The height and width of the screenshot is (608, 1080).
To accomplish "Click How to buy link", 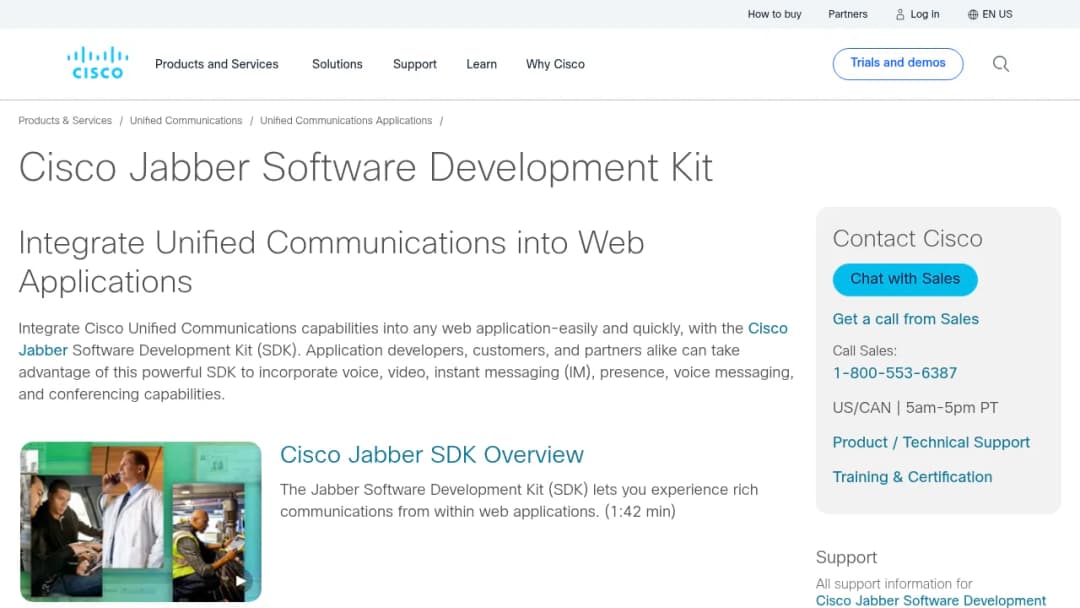I will pyautogui.click(x=774, y=14).
